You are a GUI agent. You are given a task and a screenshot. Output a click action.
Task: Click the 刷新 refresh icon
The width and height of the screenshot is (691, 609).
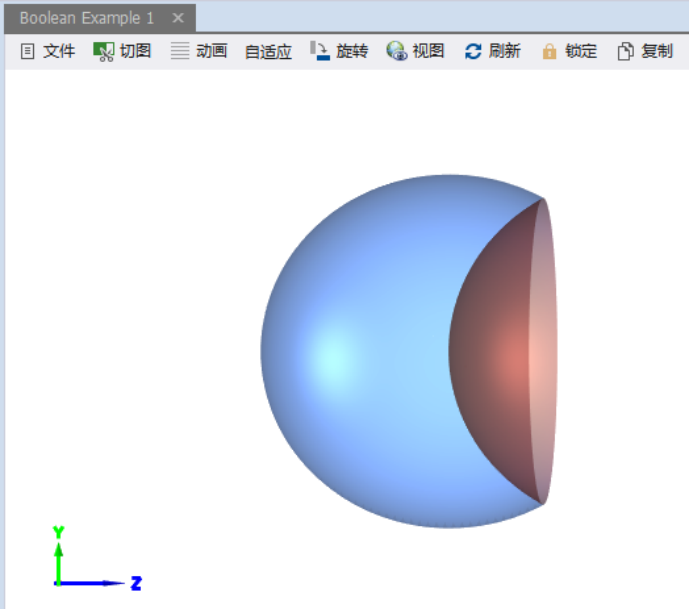pos(473,51)
